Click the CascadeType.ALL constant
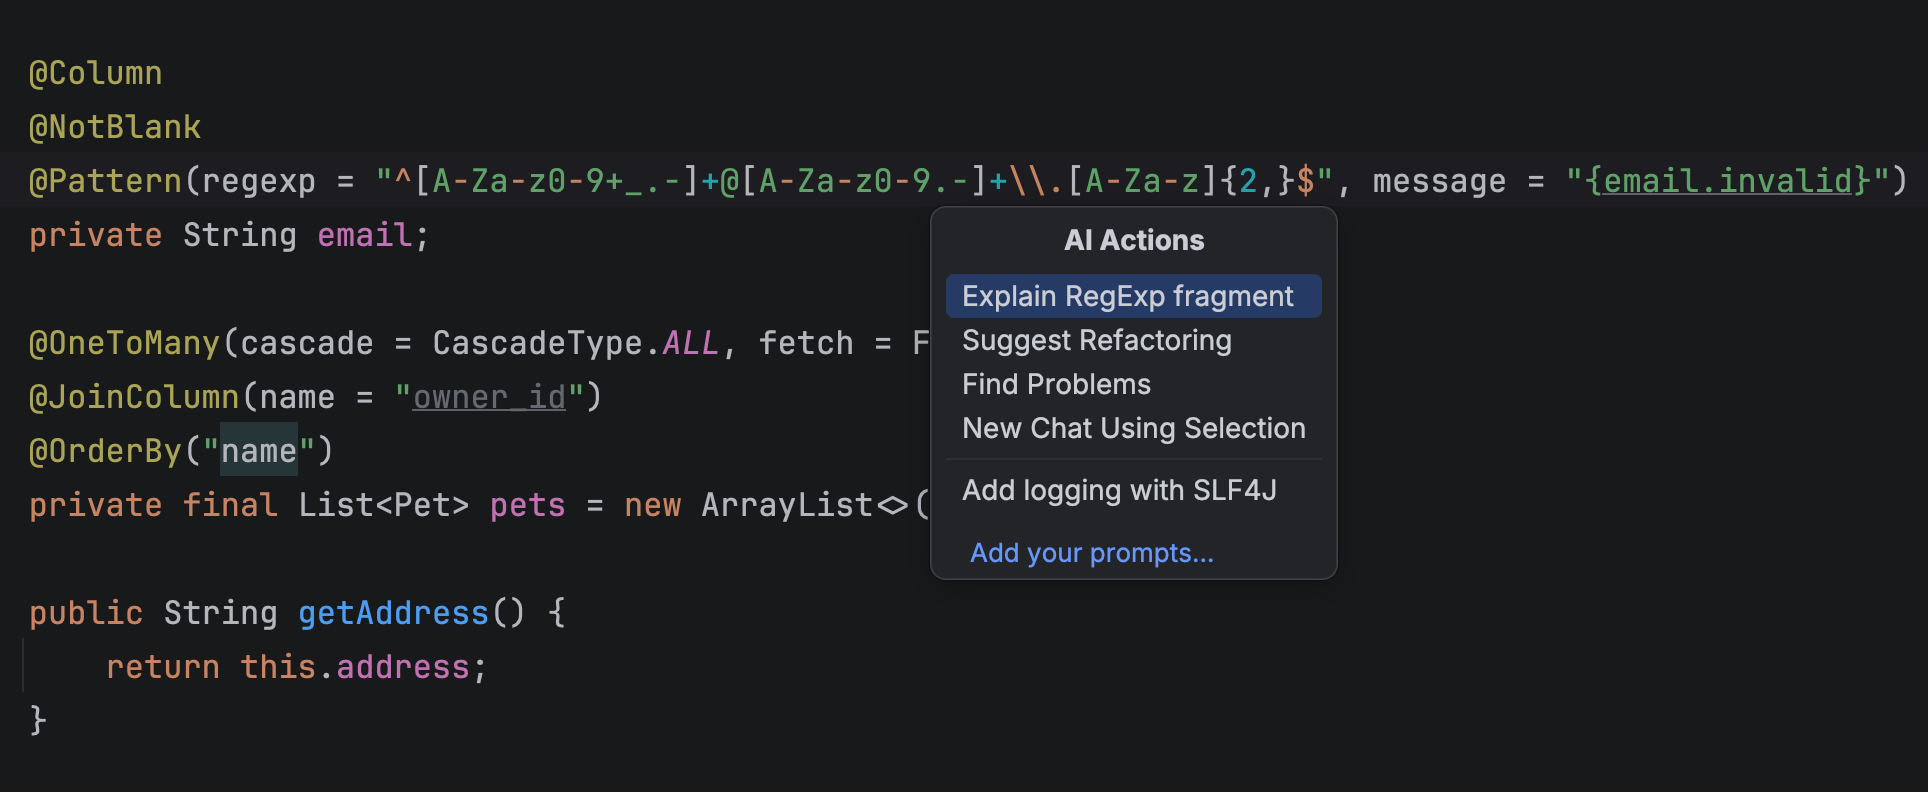 click(575, 343)
